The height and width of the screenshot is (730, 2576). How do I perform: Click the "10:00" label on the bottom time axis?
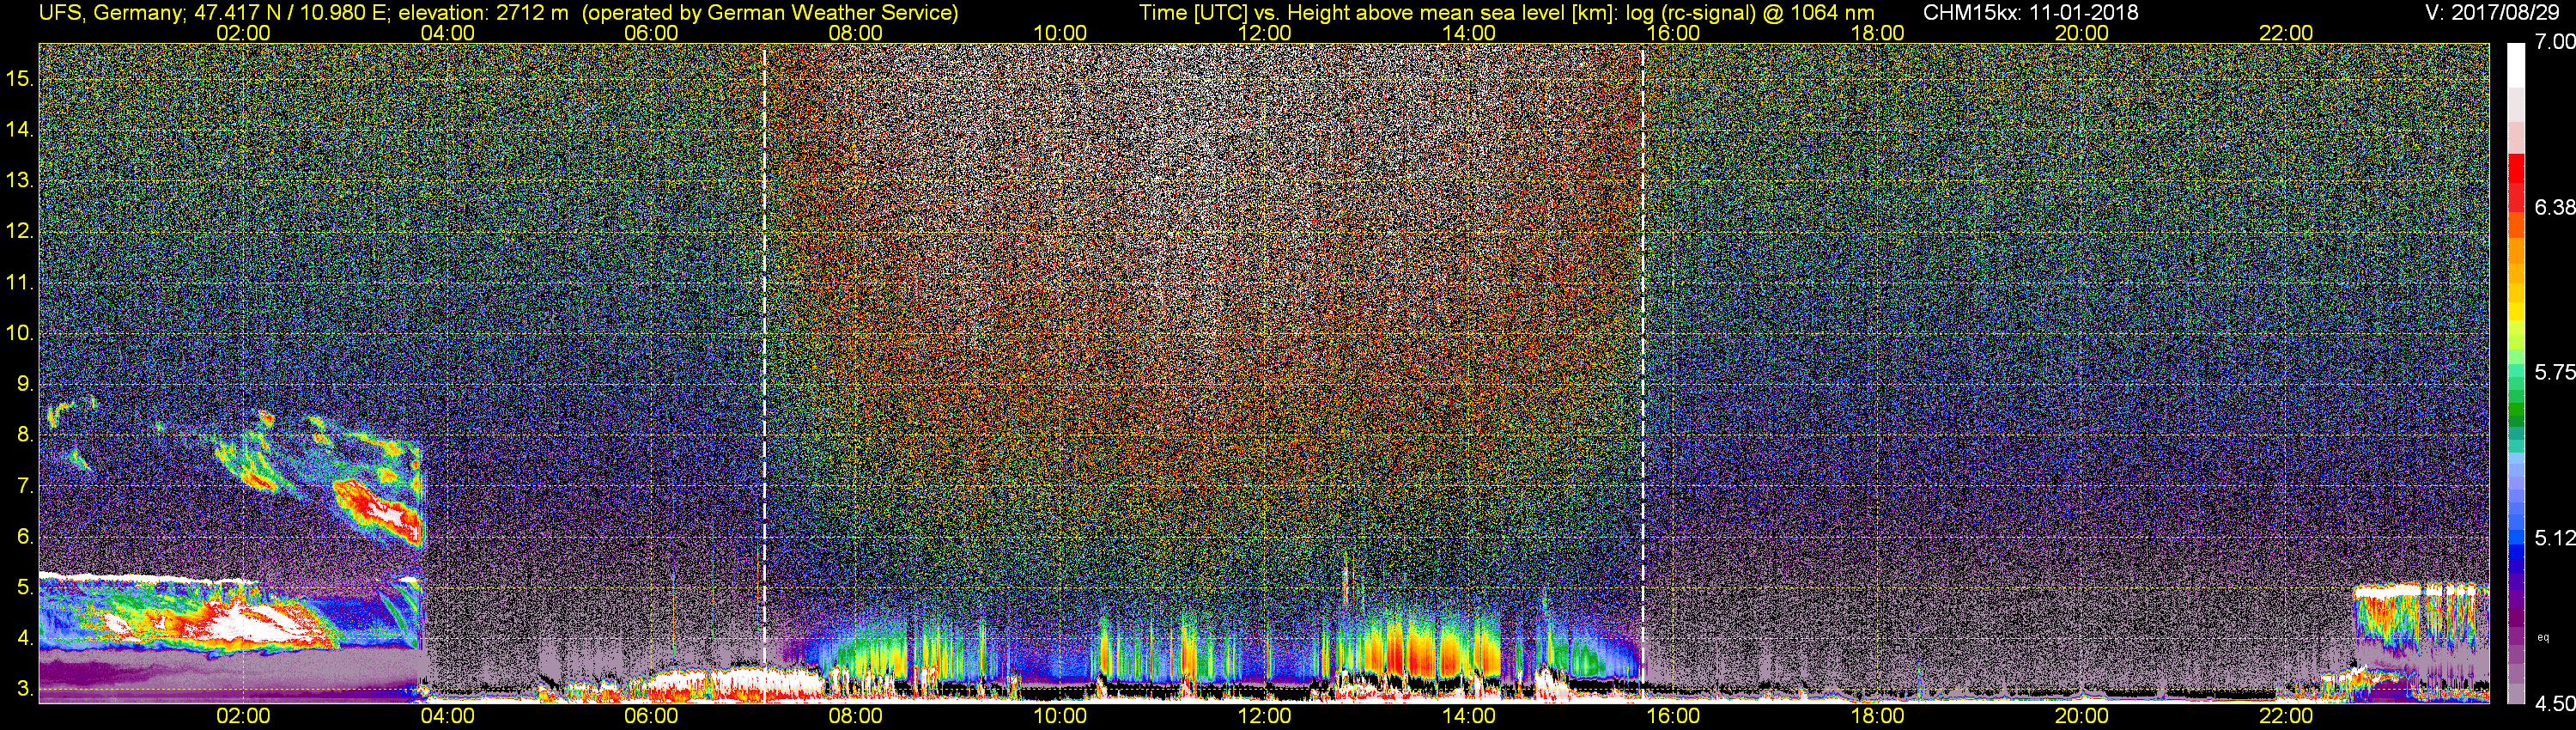[1060, 716]
